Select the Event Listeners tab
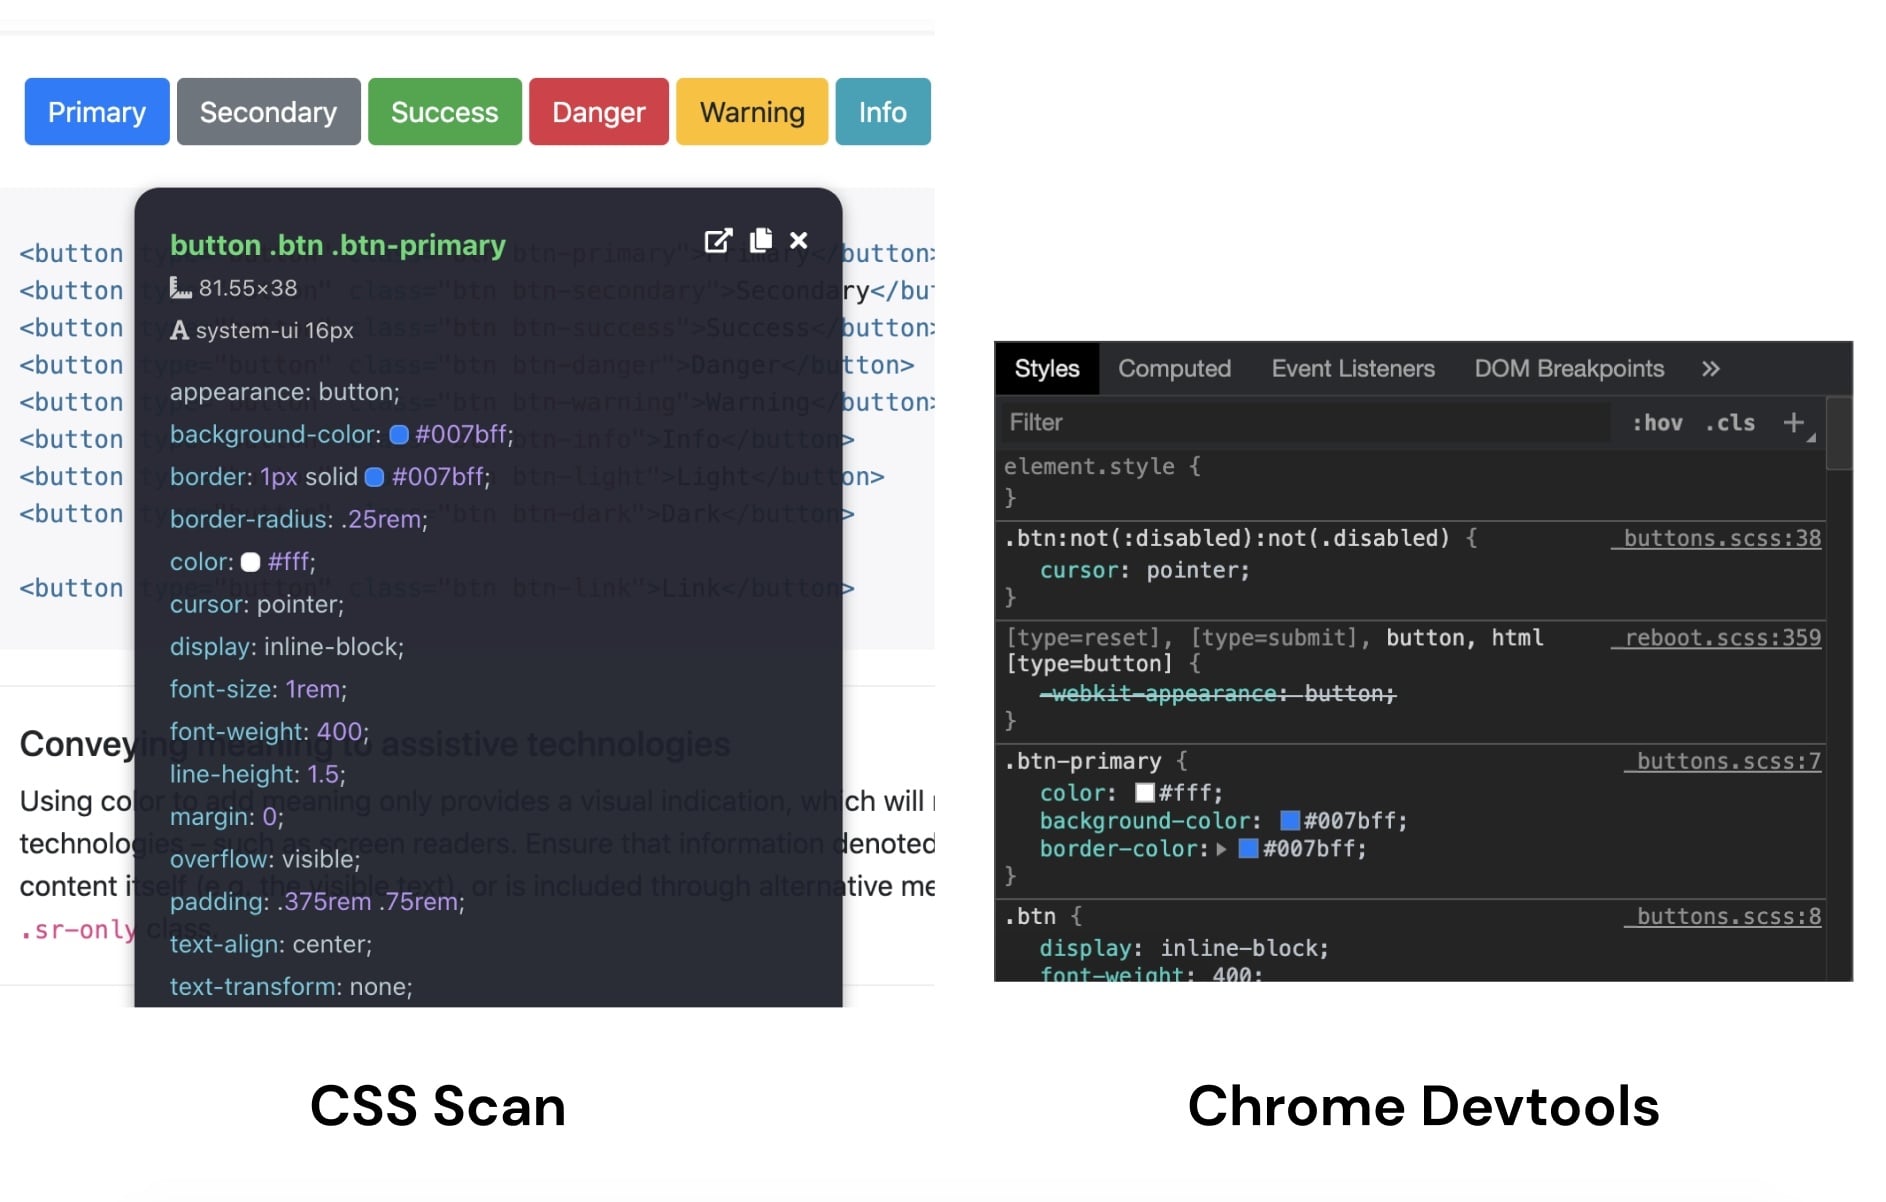1886x1202 pixels. tap(1353, 369)
